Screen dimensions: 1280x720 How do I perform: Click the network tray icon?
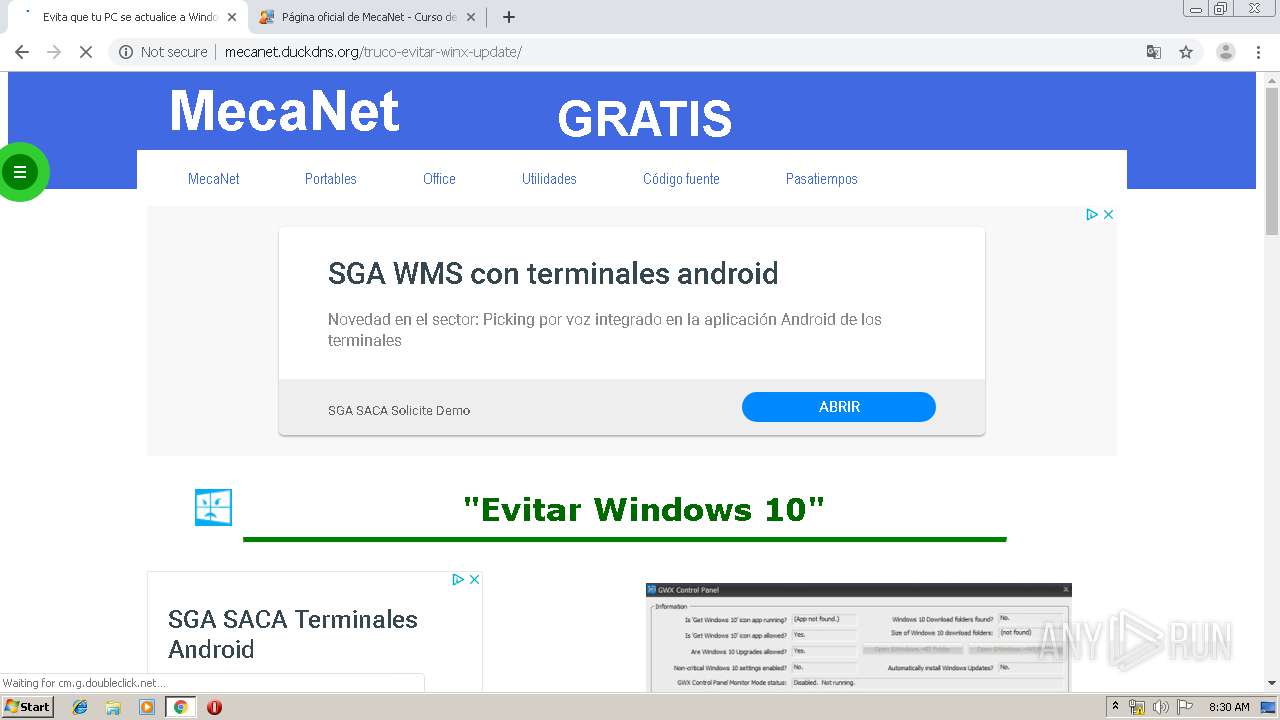(1137, 707)
